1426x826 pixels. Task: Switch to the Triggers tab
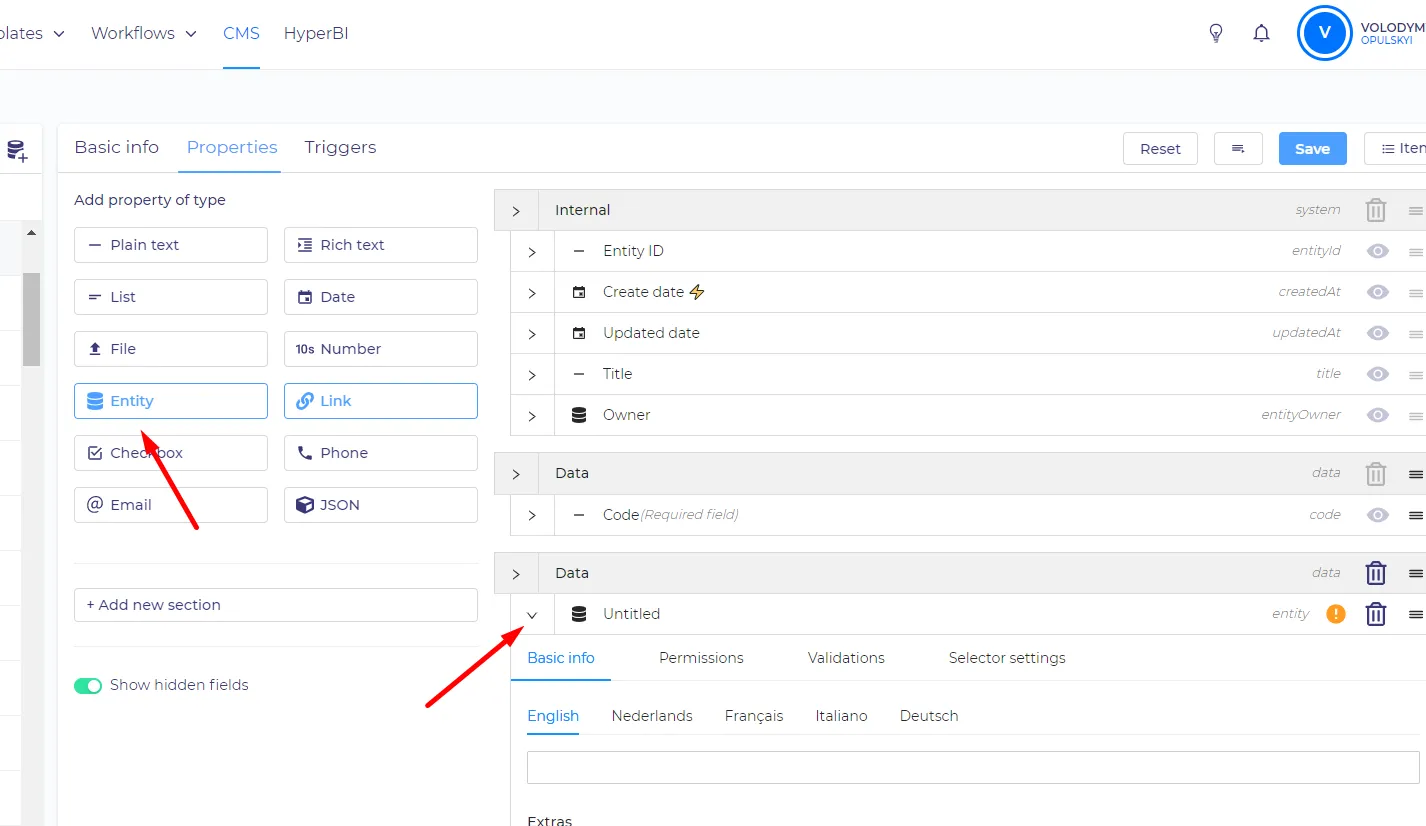tap(340, 147)
